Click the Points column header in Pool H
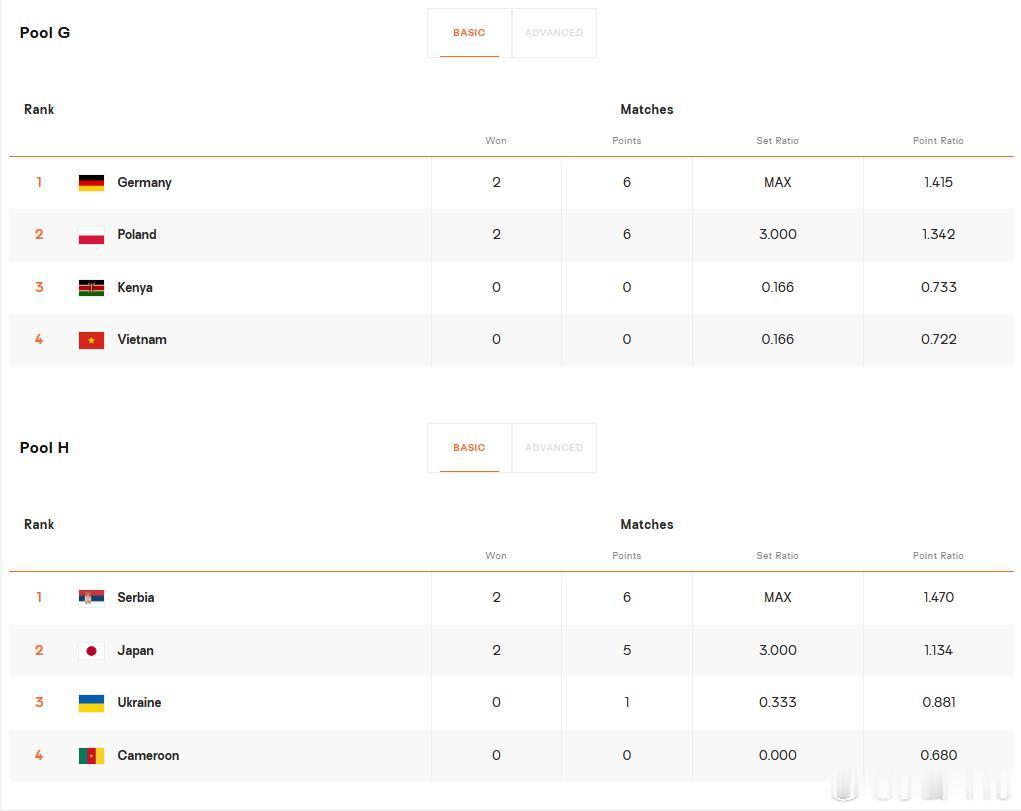Viewport: 1021px width, 811px height. (x=626, y=556)
